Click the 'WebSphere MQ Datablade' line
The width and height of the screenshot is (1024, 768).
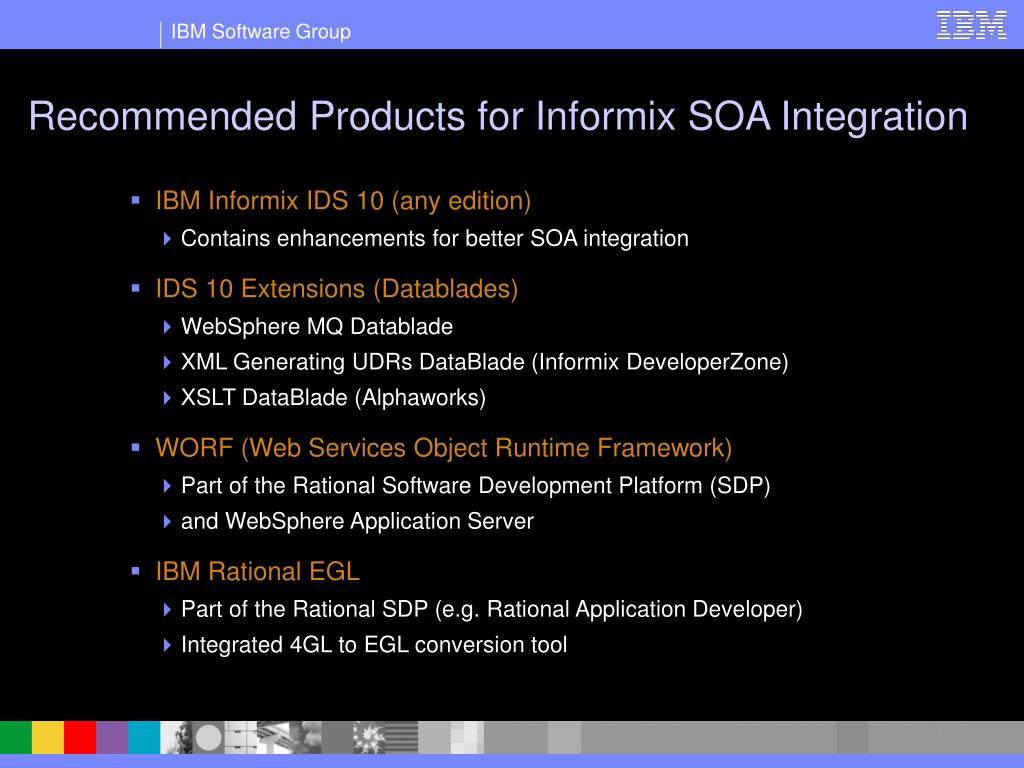317,326
